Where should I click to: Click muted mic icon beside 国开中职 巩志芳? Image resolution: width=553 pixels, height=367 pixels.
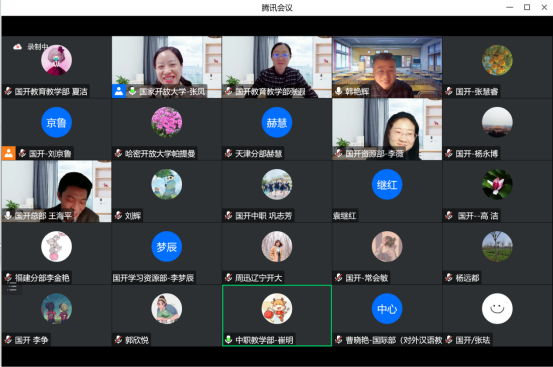228,215
